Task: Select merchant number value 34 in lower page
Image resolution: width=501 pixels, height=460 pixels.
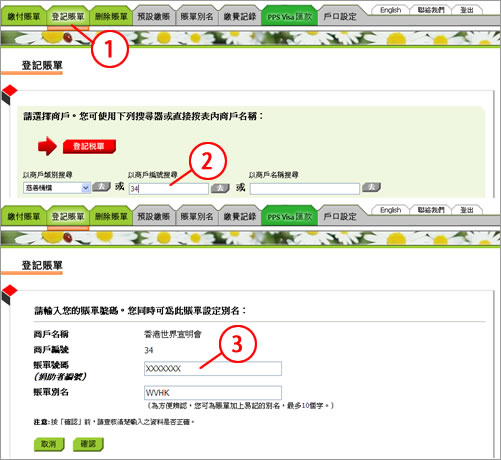Action: [x=149, y=350]
